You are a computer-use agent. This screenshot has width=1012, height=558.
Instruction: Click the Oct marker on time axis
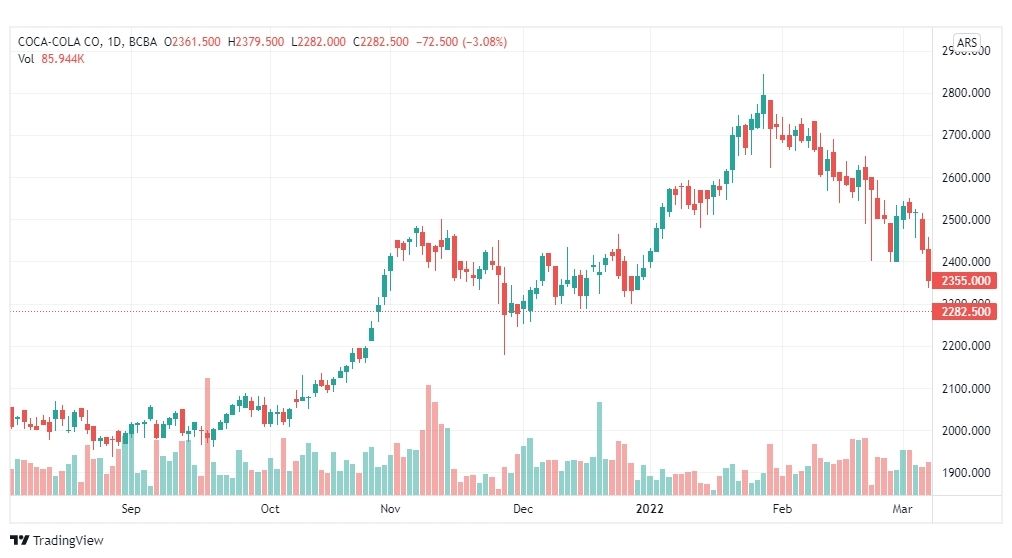(270, 509)
